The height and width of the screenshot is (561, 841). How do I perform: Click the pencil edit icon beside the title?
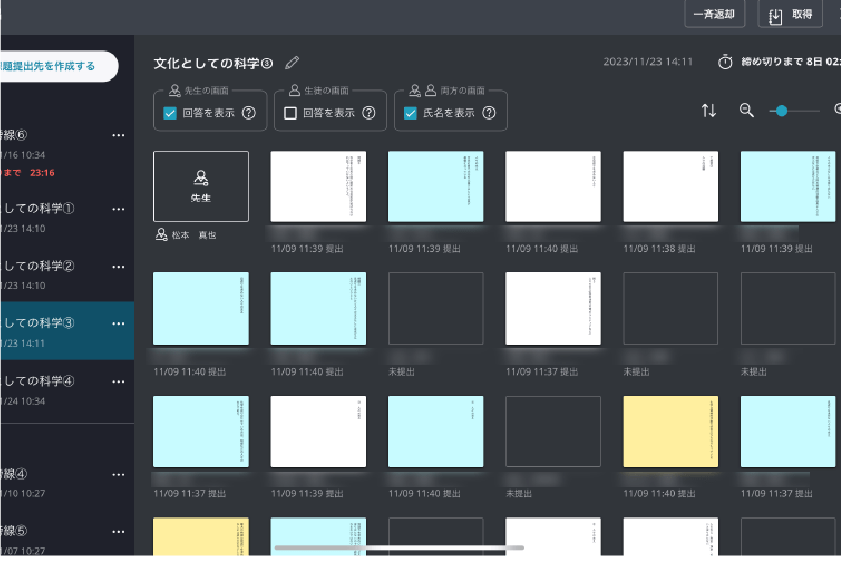[x=292, y=63]
